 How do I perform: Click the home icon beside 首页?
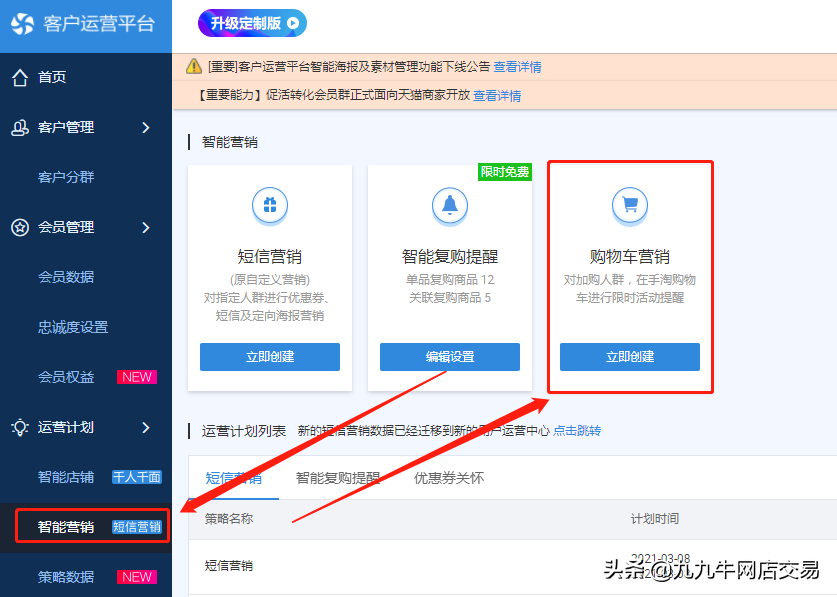[20, 77]
